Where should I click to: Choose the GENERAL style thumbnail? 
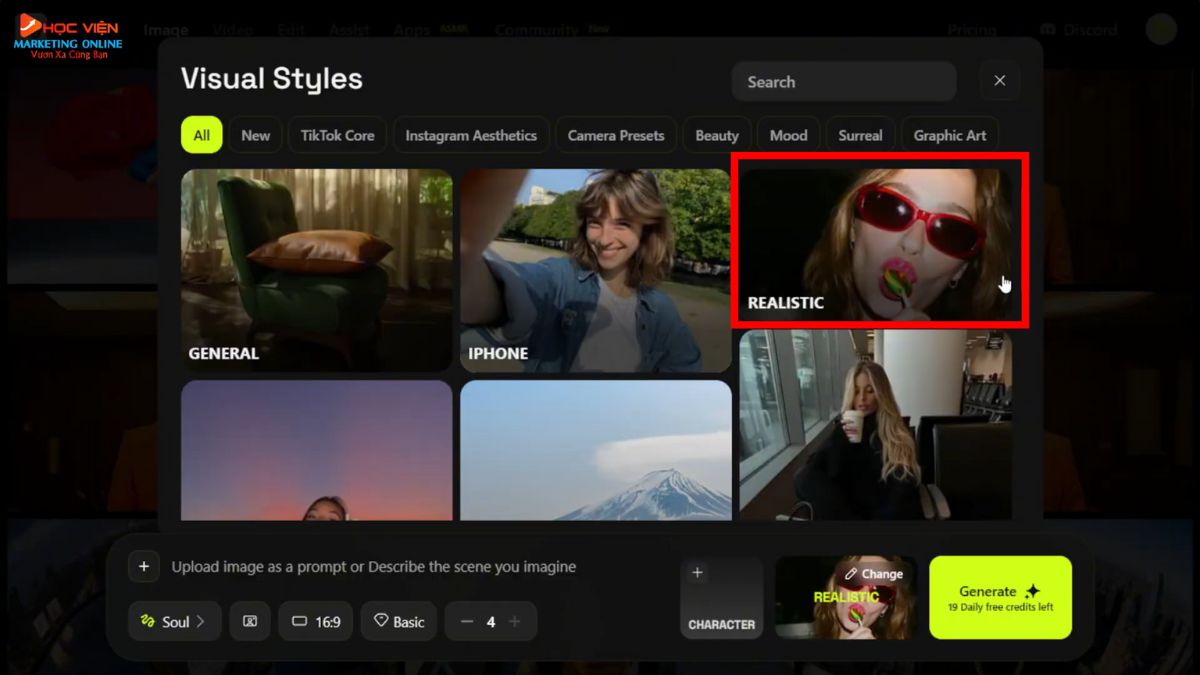[316, 270]
